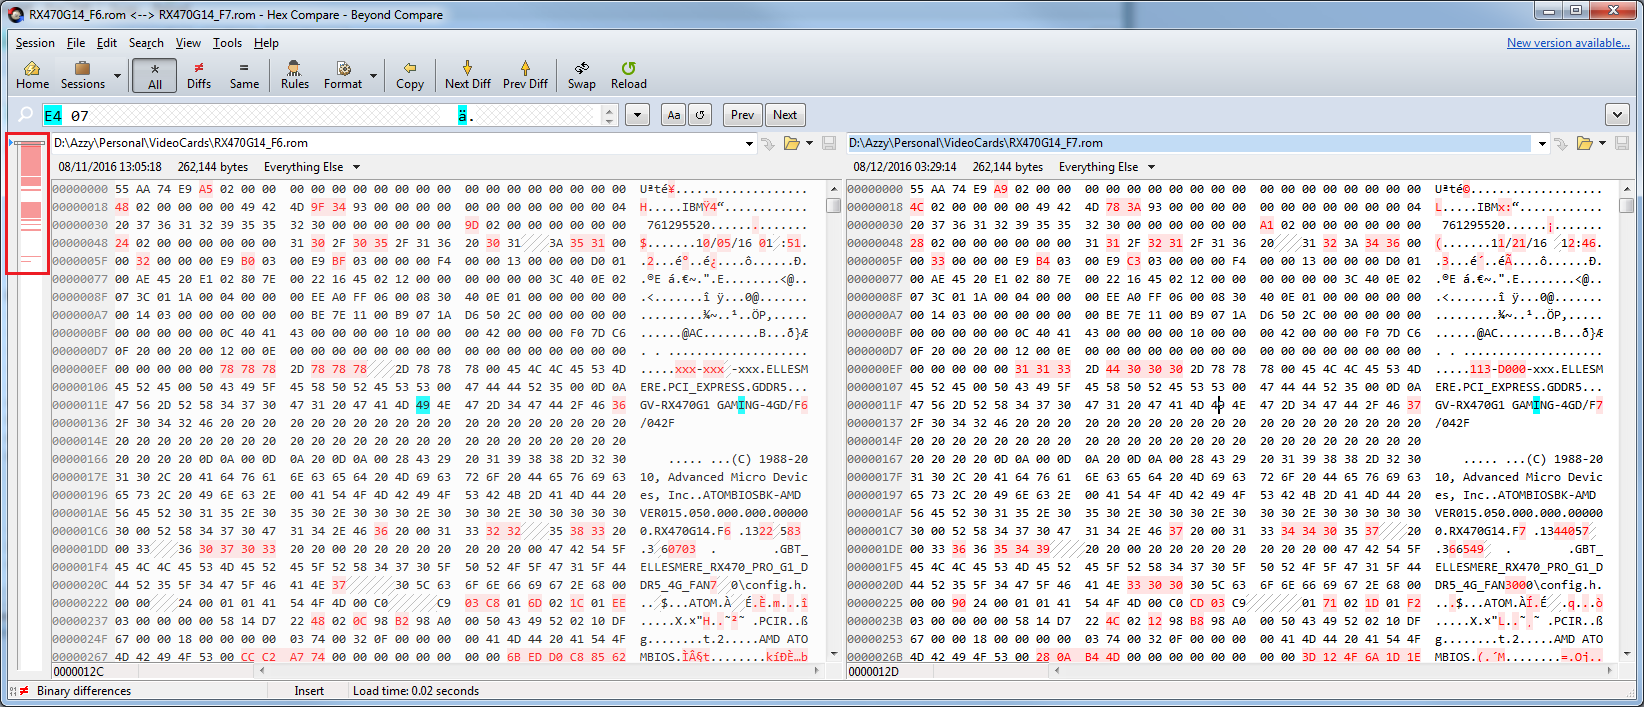Click the Format toolbar icon
The width and height of the screenshot is (1644, 707).
pos(343,75)
